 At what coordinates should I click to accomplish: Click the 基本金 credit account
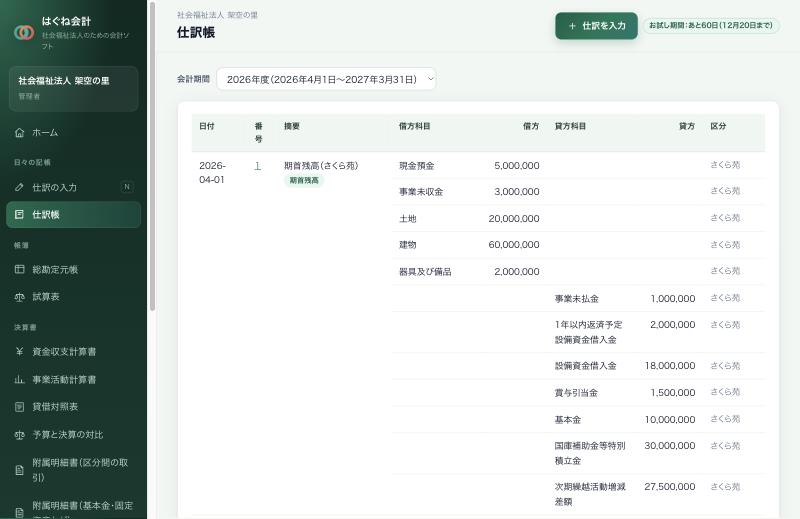pos(568,420)
